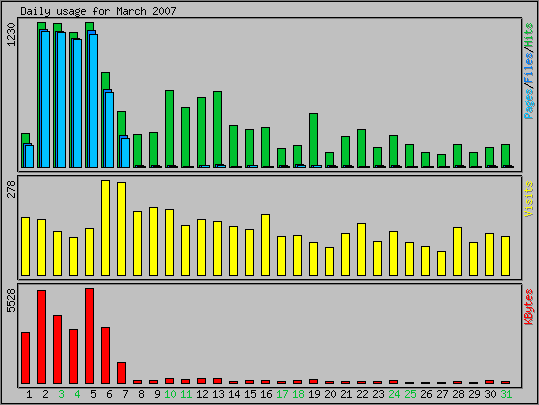Click day label 13 on the axis
539x405 pixels.
pyautogui.click(x=218, y=394)
